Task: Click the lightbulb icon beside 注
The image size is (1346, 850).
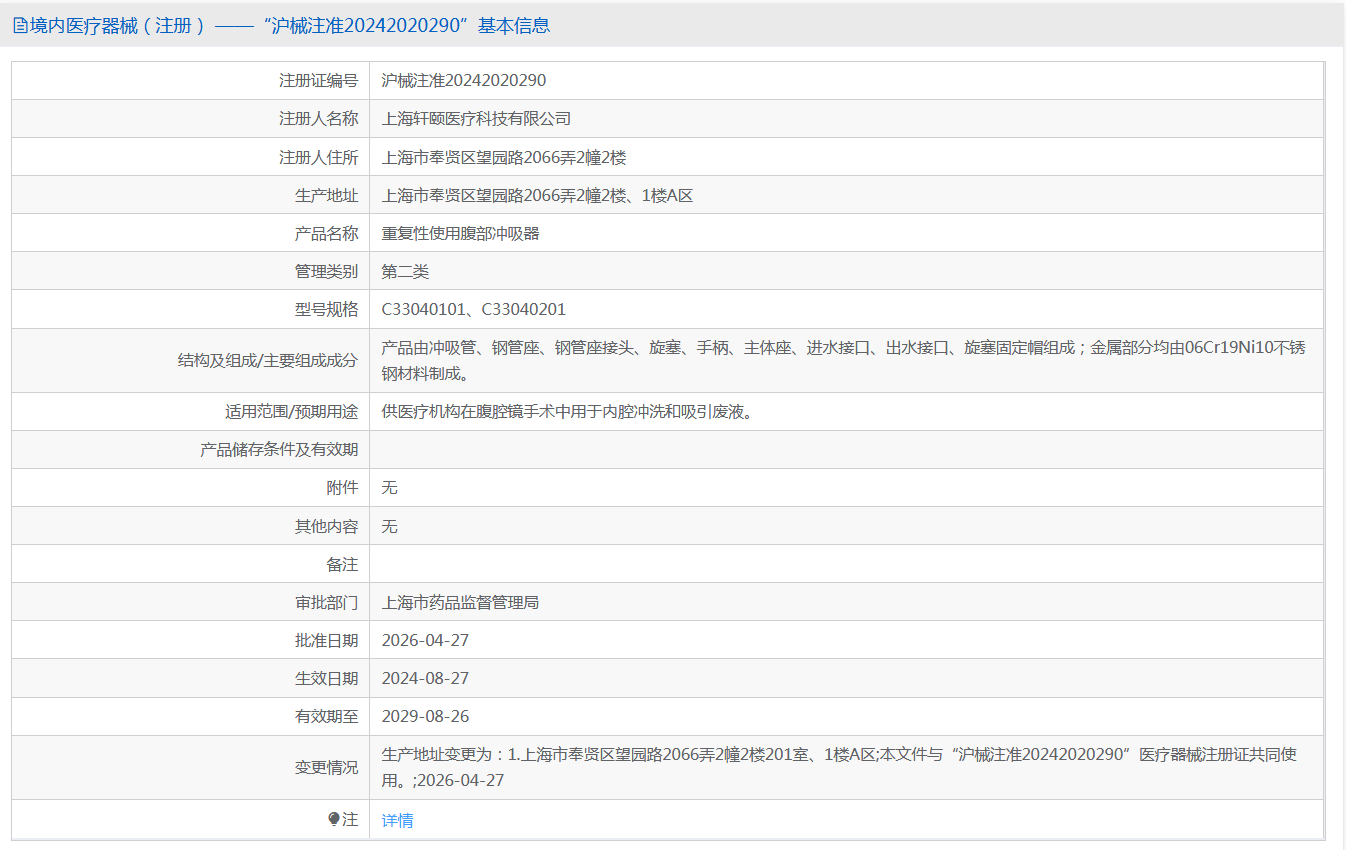Action: [334, 819]
